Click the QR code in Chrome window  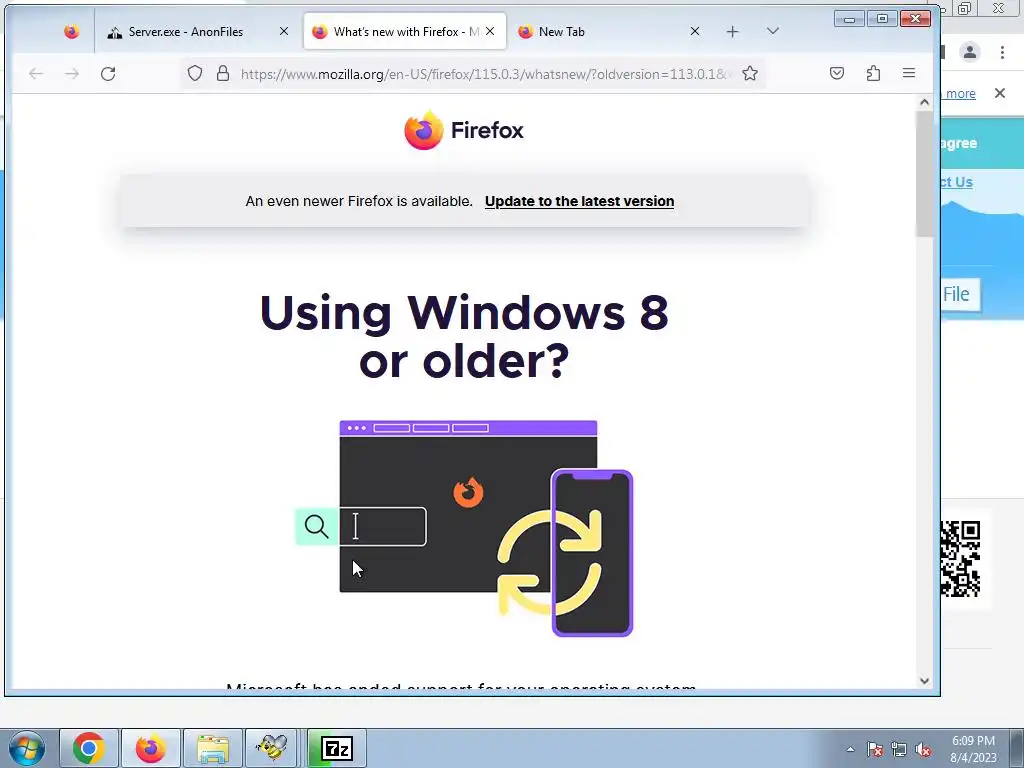[x=960, y=558]
